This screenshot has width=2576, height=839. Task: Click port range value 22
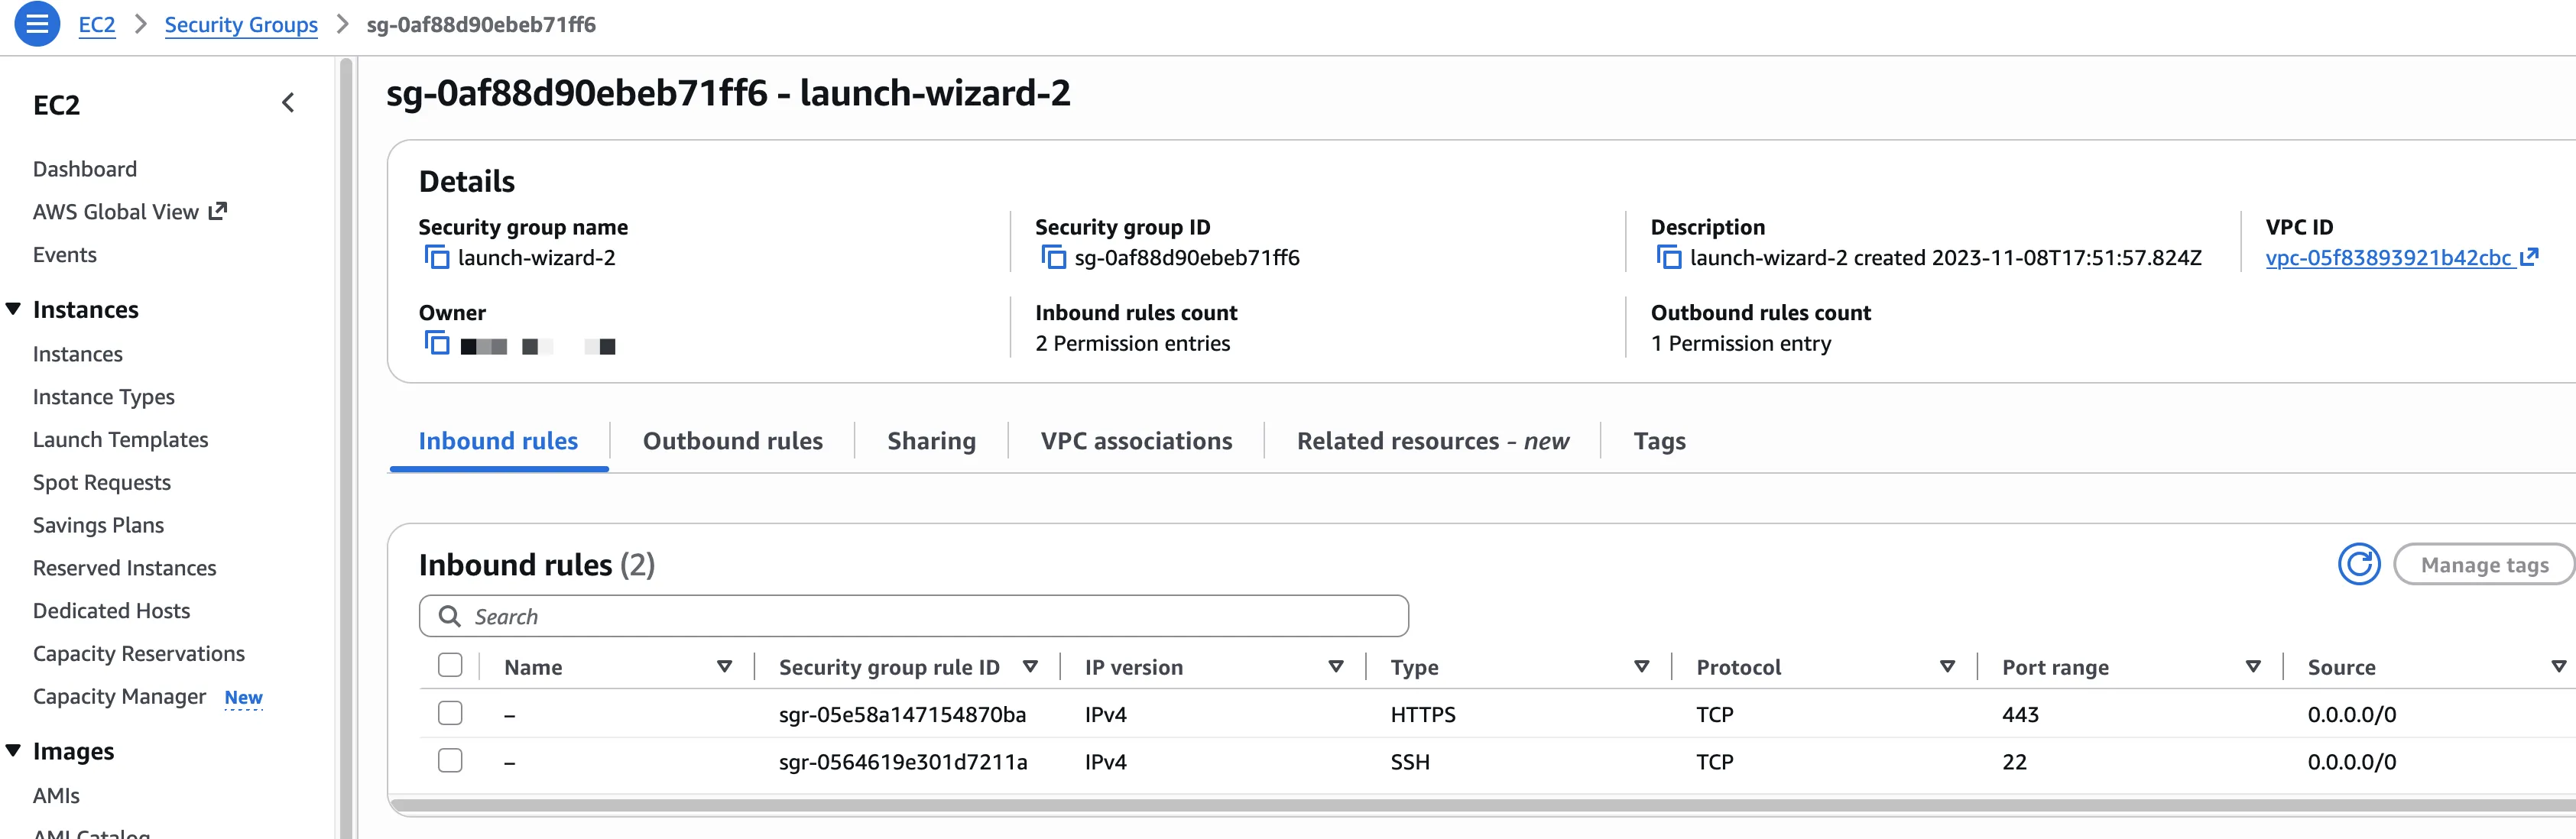click(x=2014, y=762)
